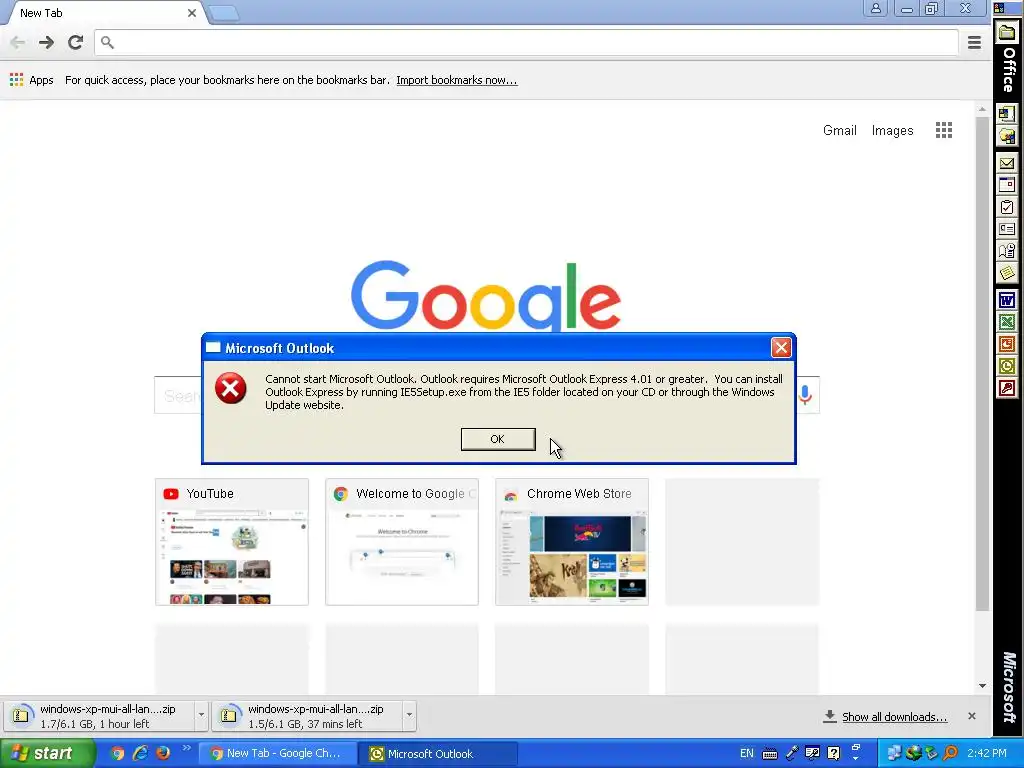Click the network computers icon in the system tray
The height and width of the screenshot is (768, 1024).
(894, 753)
